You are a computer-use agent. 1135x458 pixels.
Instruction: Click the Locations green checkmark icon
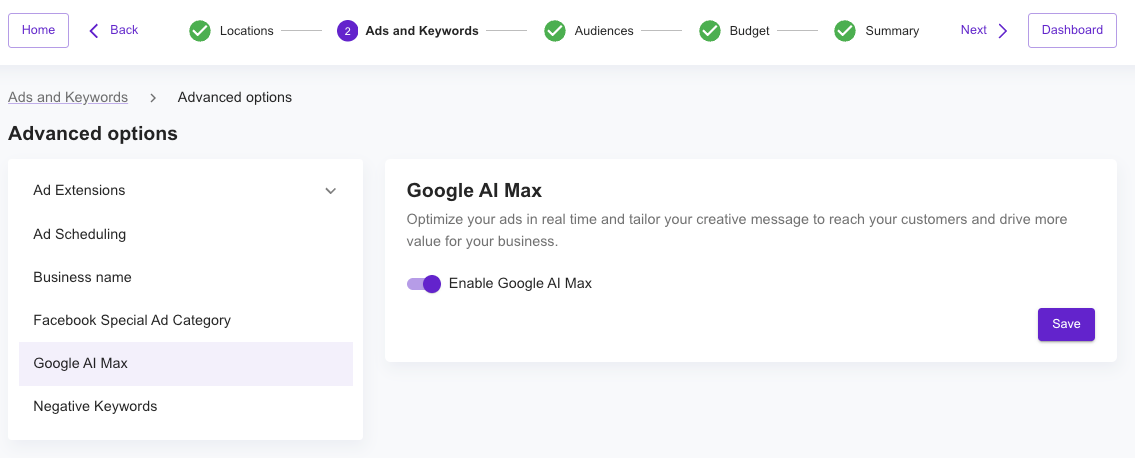(200, 31)
